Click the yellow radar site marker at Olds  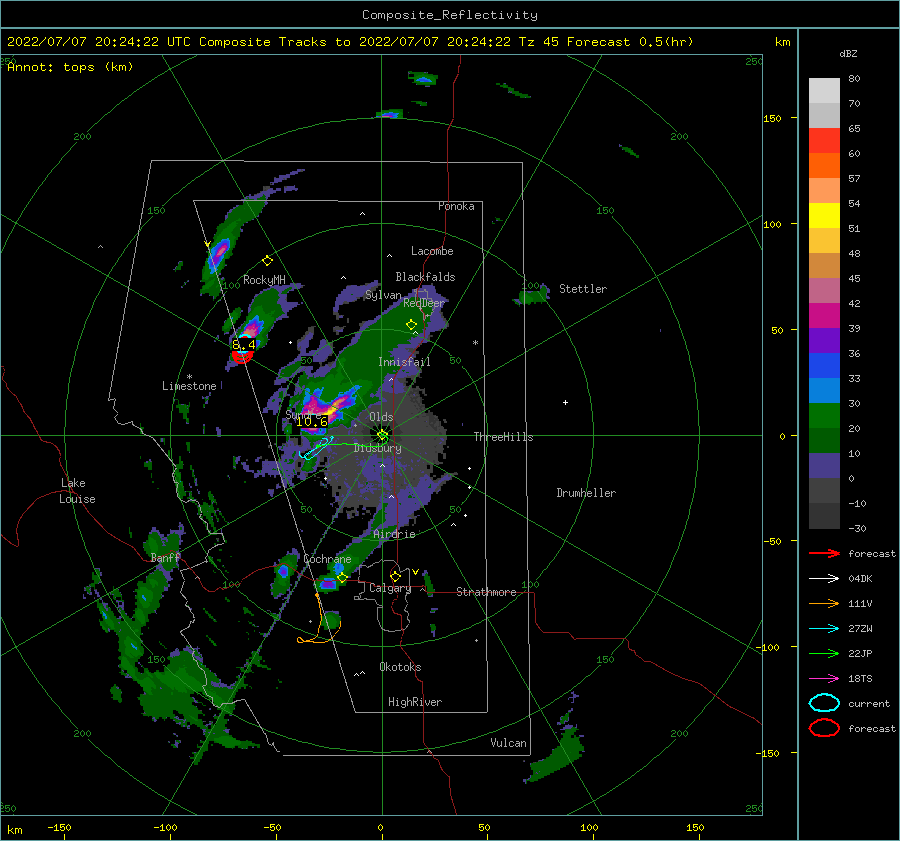tap(382, 436)
